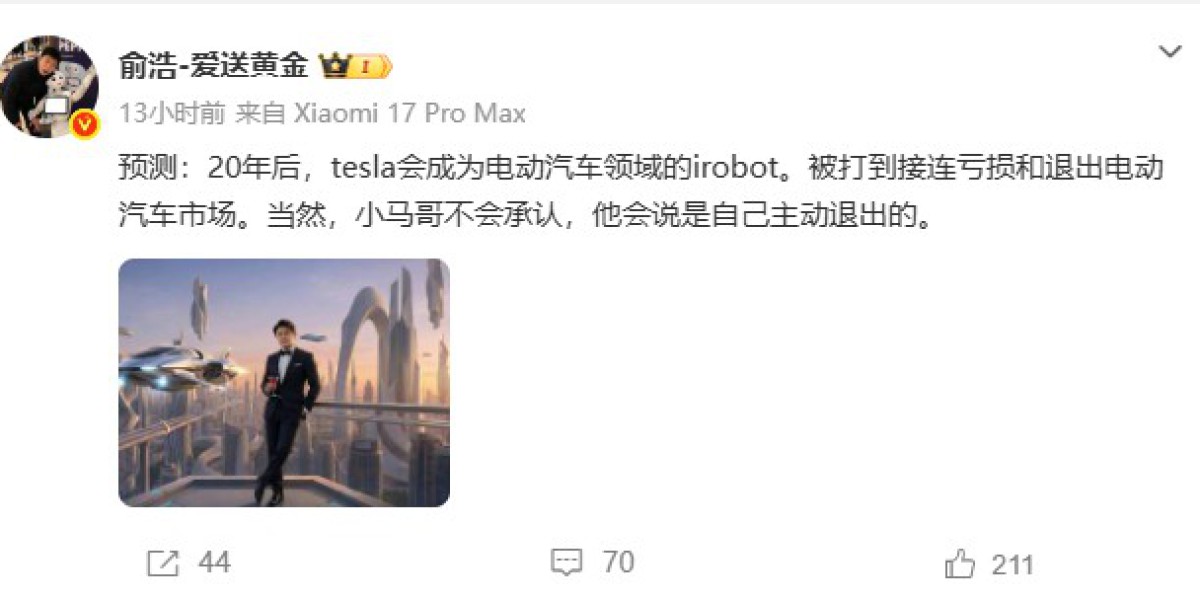Viewport: 1200px width, 600px height.
Task: Open the post options chevron menu
Action: point(1169,51)
